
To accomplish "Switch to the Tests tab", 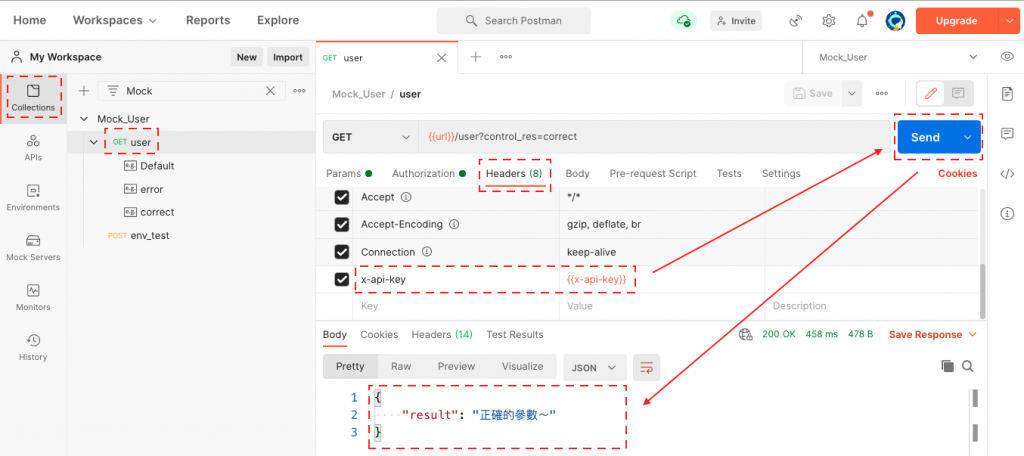I will point(729,173).
